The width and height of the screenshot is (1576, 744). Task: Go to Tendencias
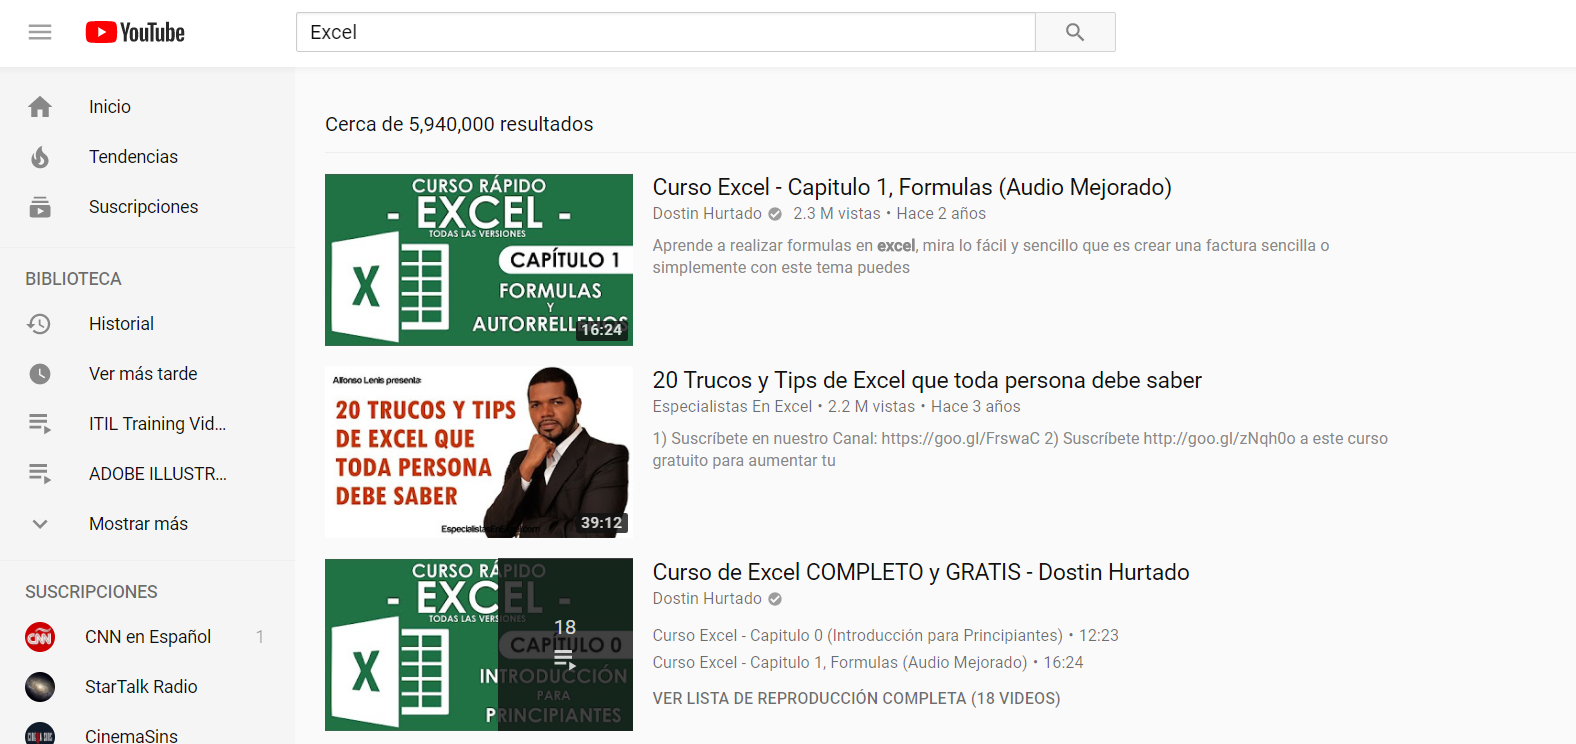point(133,157)
